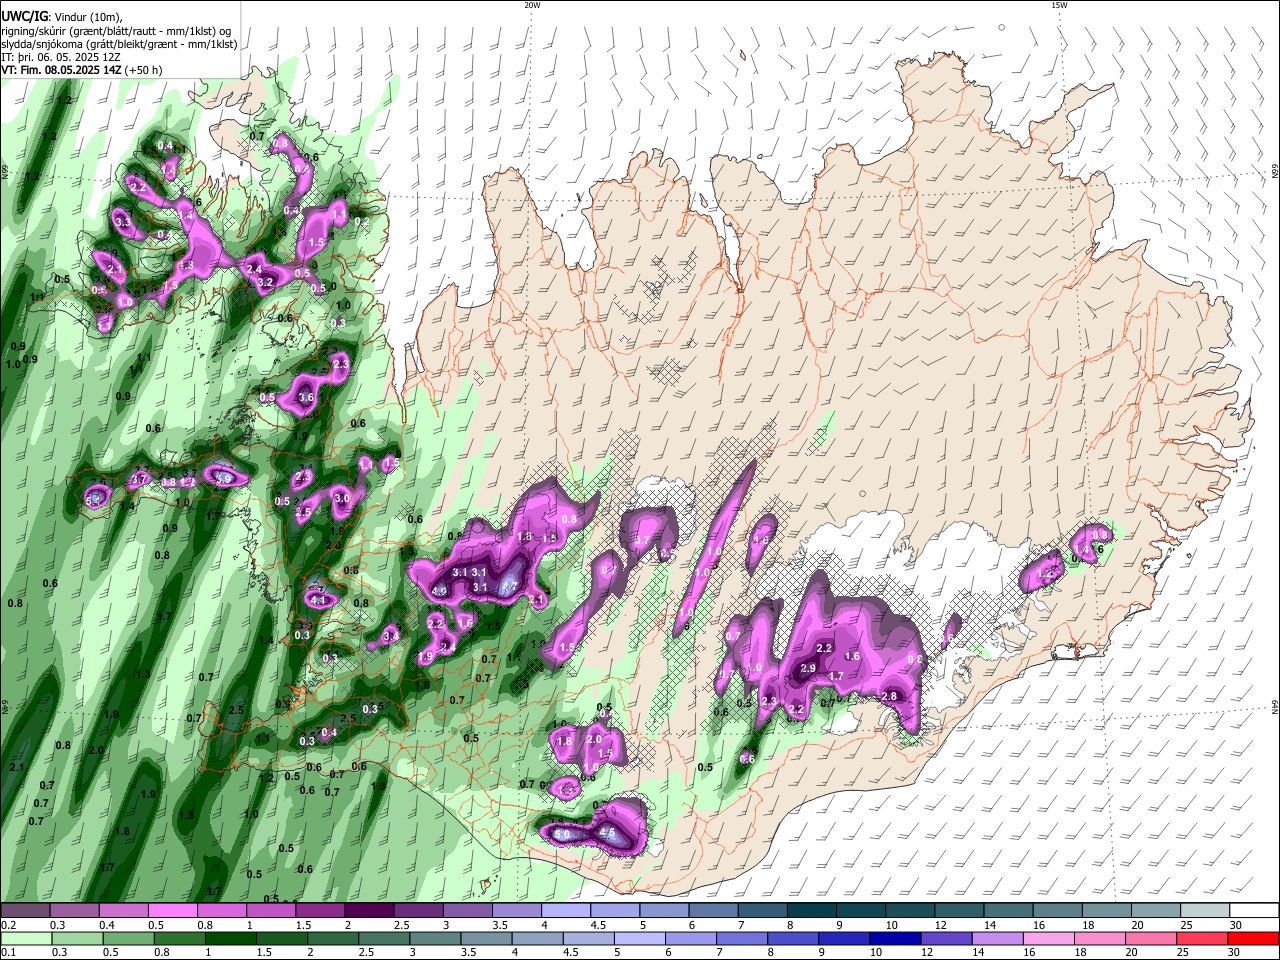The image size is (1280, 960).
Task: Click the bright red swatch ending the rain scale
Action: point(1255,938)
